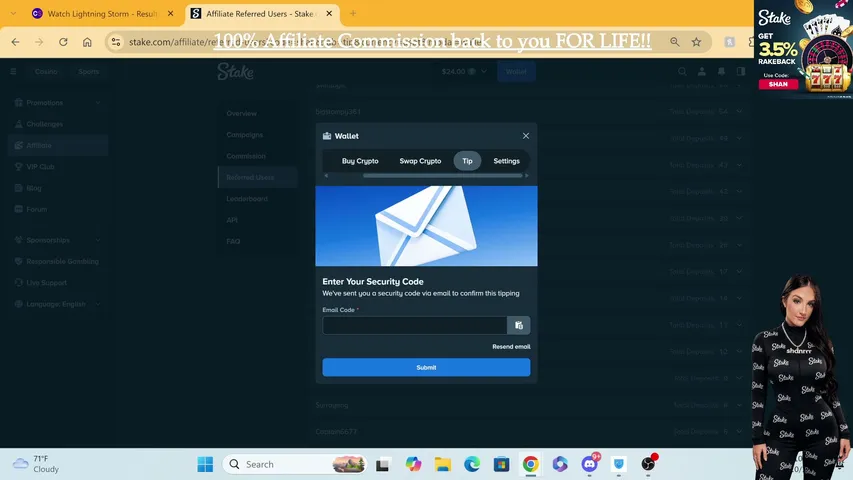Open Forum in the sidebar

click(58, 209)
